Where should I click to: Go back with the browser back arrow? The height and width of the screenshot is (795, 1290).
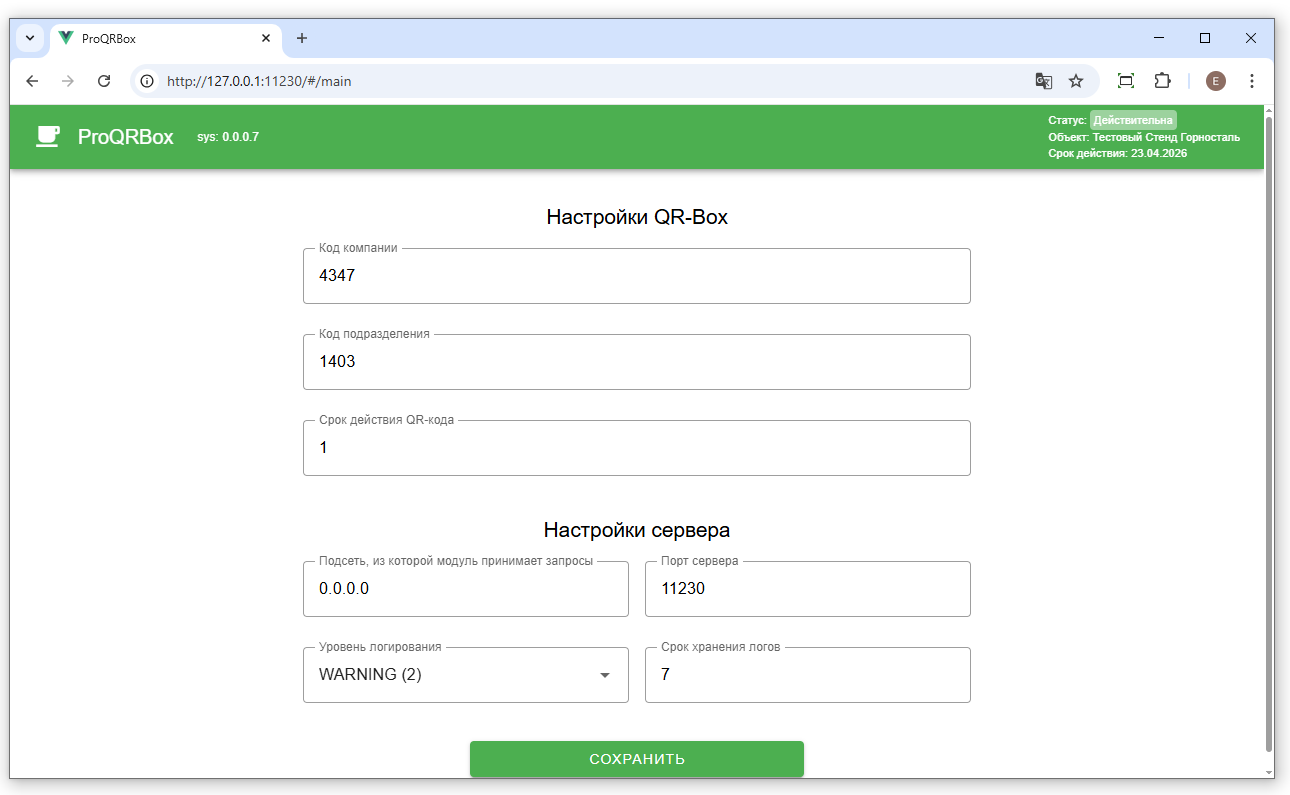(x=32, y=81)
